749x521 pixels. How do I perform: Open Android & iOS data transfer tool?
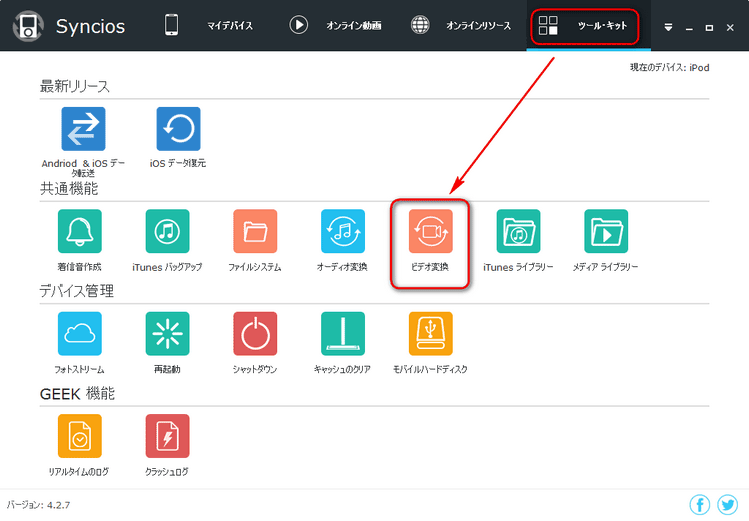tap(83, 129)
